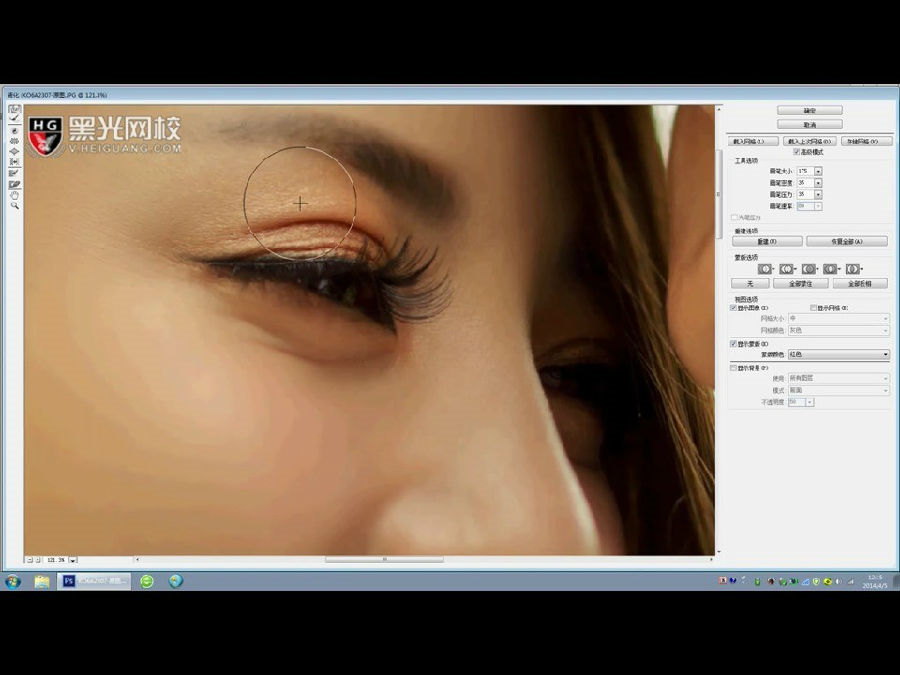Select the Freeze Mask tool

(x=14, y=173)
